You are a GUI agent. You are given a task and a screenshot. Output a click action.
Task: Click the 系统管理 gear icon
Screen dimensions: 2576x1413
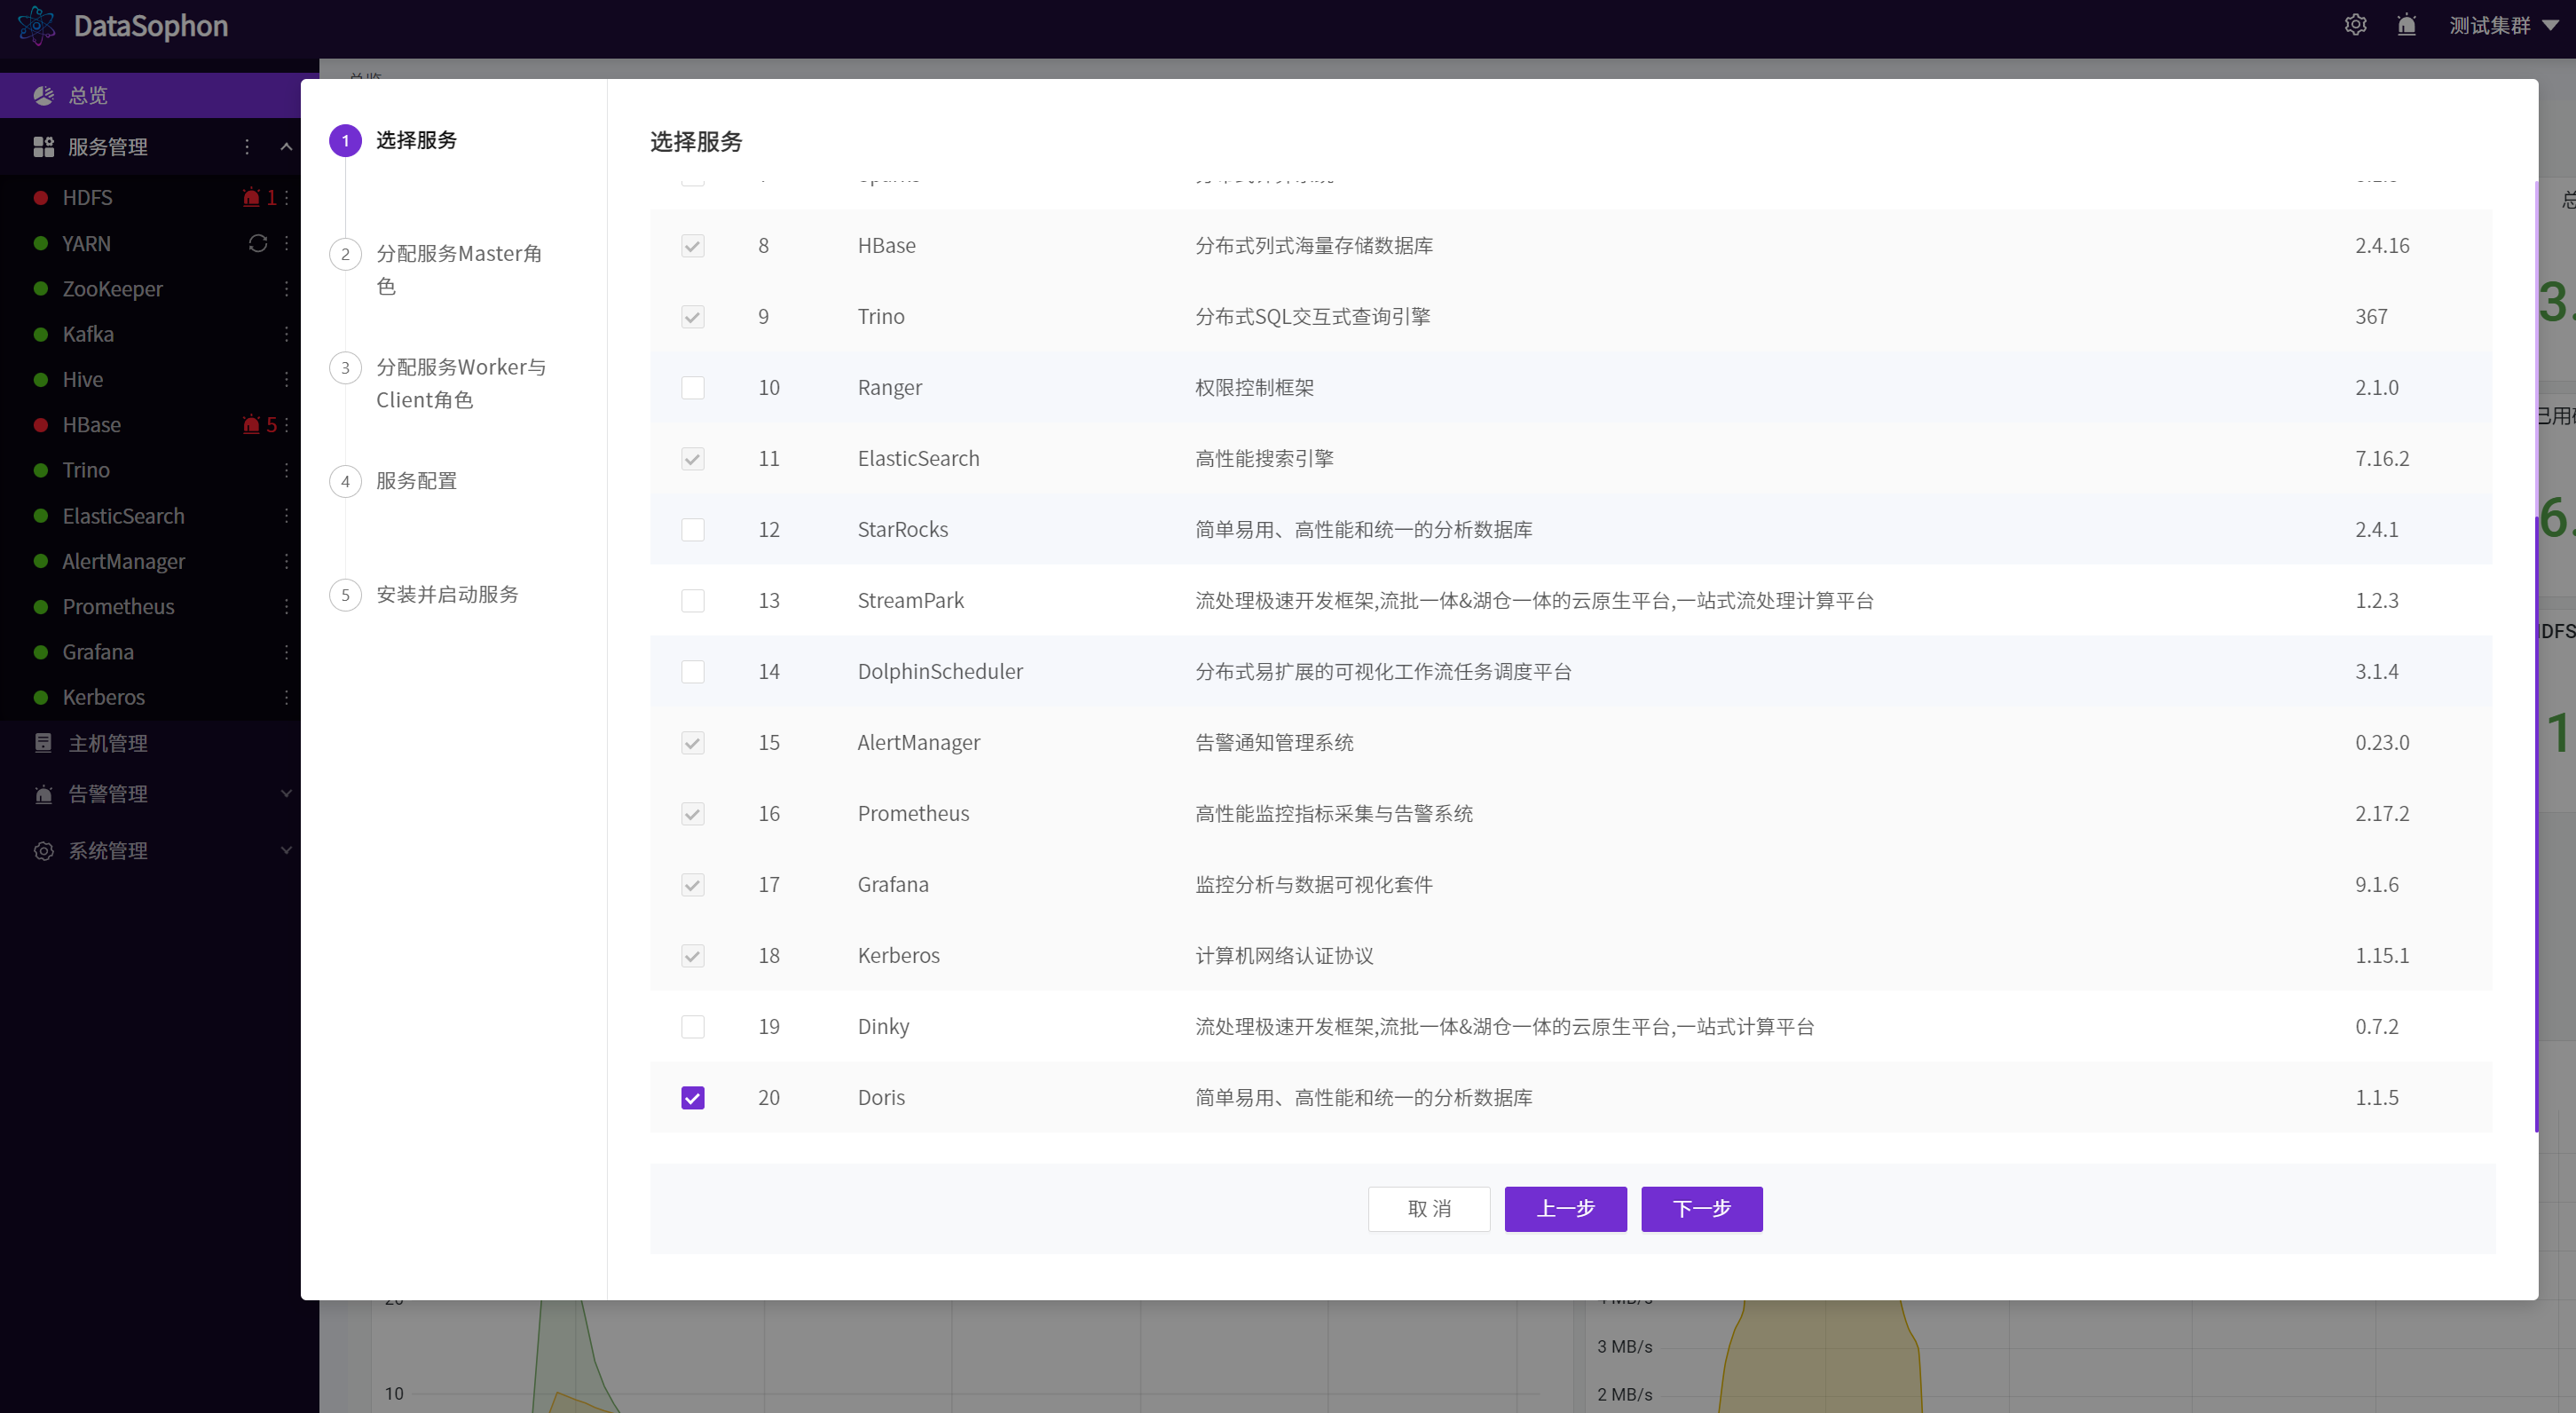pos(43,851)
